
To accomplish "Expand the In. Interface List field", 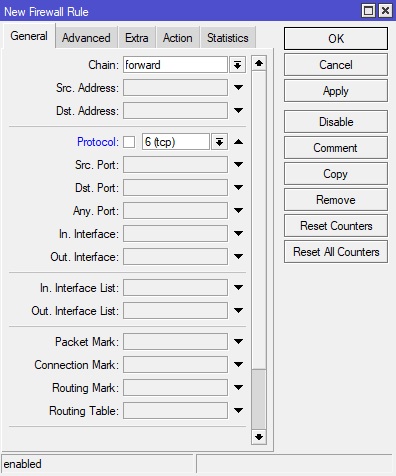I will click(238, 288).
